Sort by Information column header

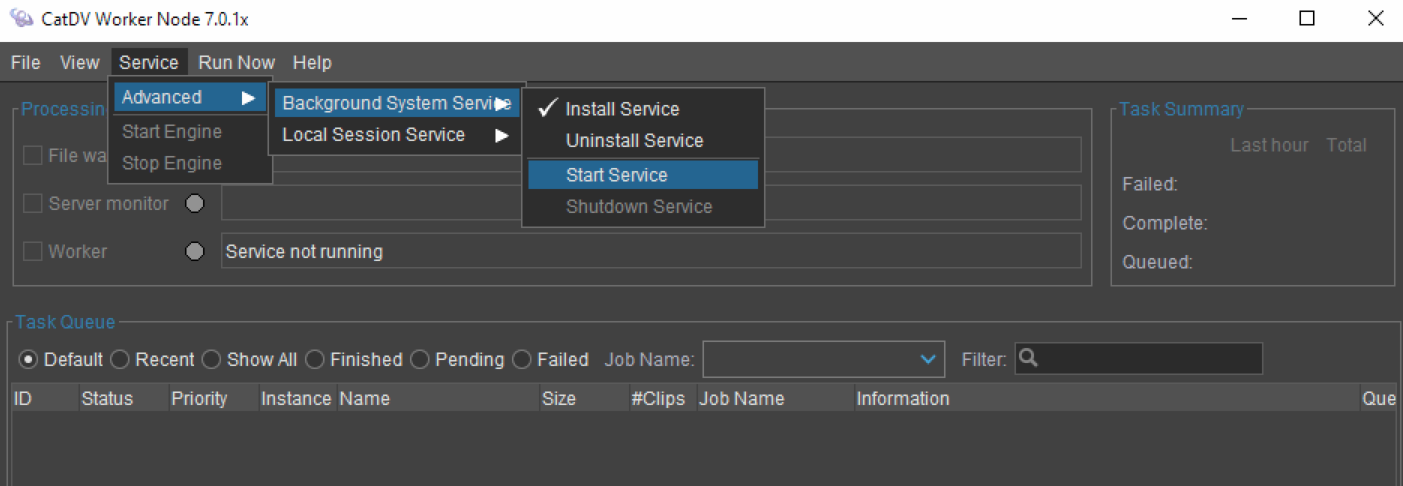(x=1106, y=398)
